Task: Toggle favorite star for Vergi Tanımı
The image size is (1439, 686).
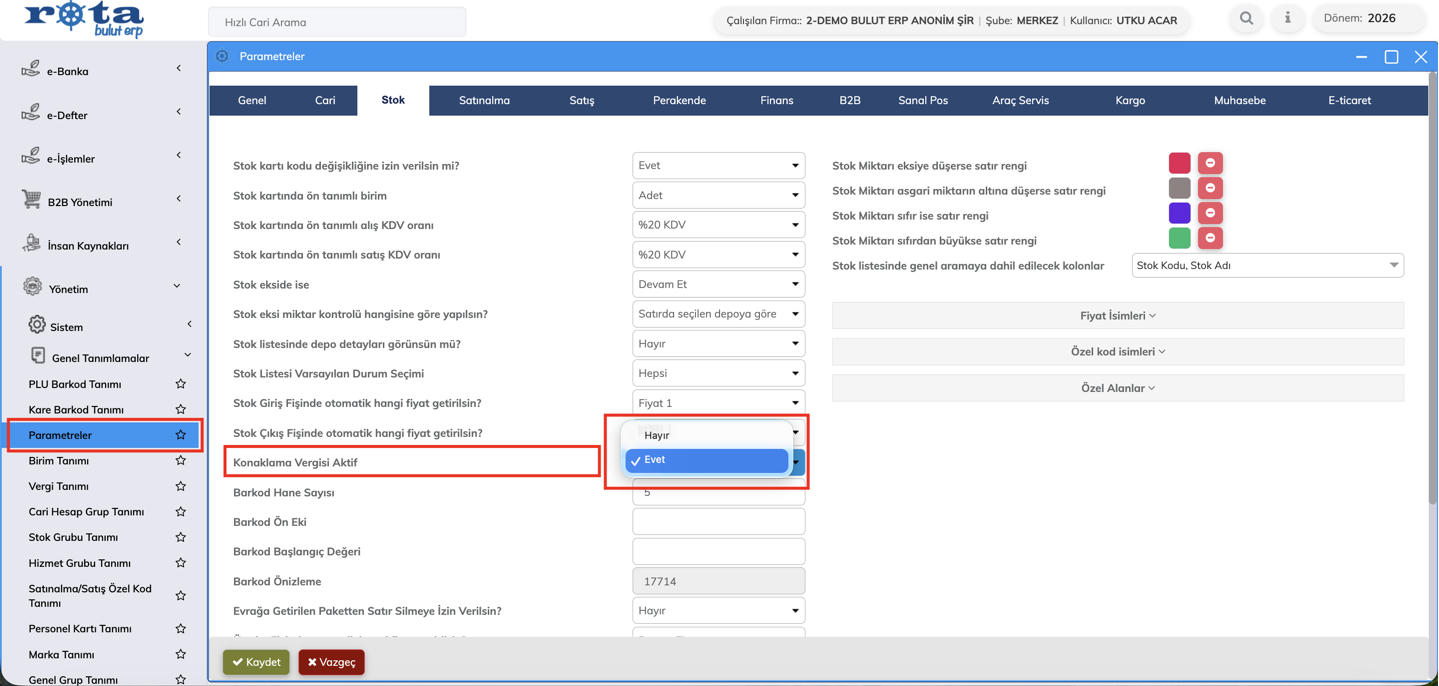Action: coord(181,486)
